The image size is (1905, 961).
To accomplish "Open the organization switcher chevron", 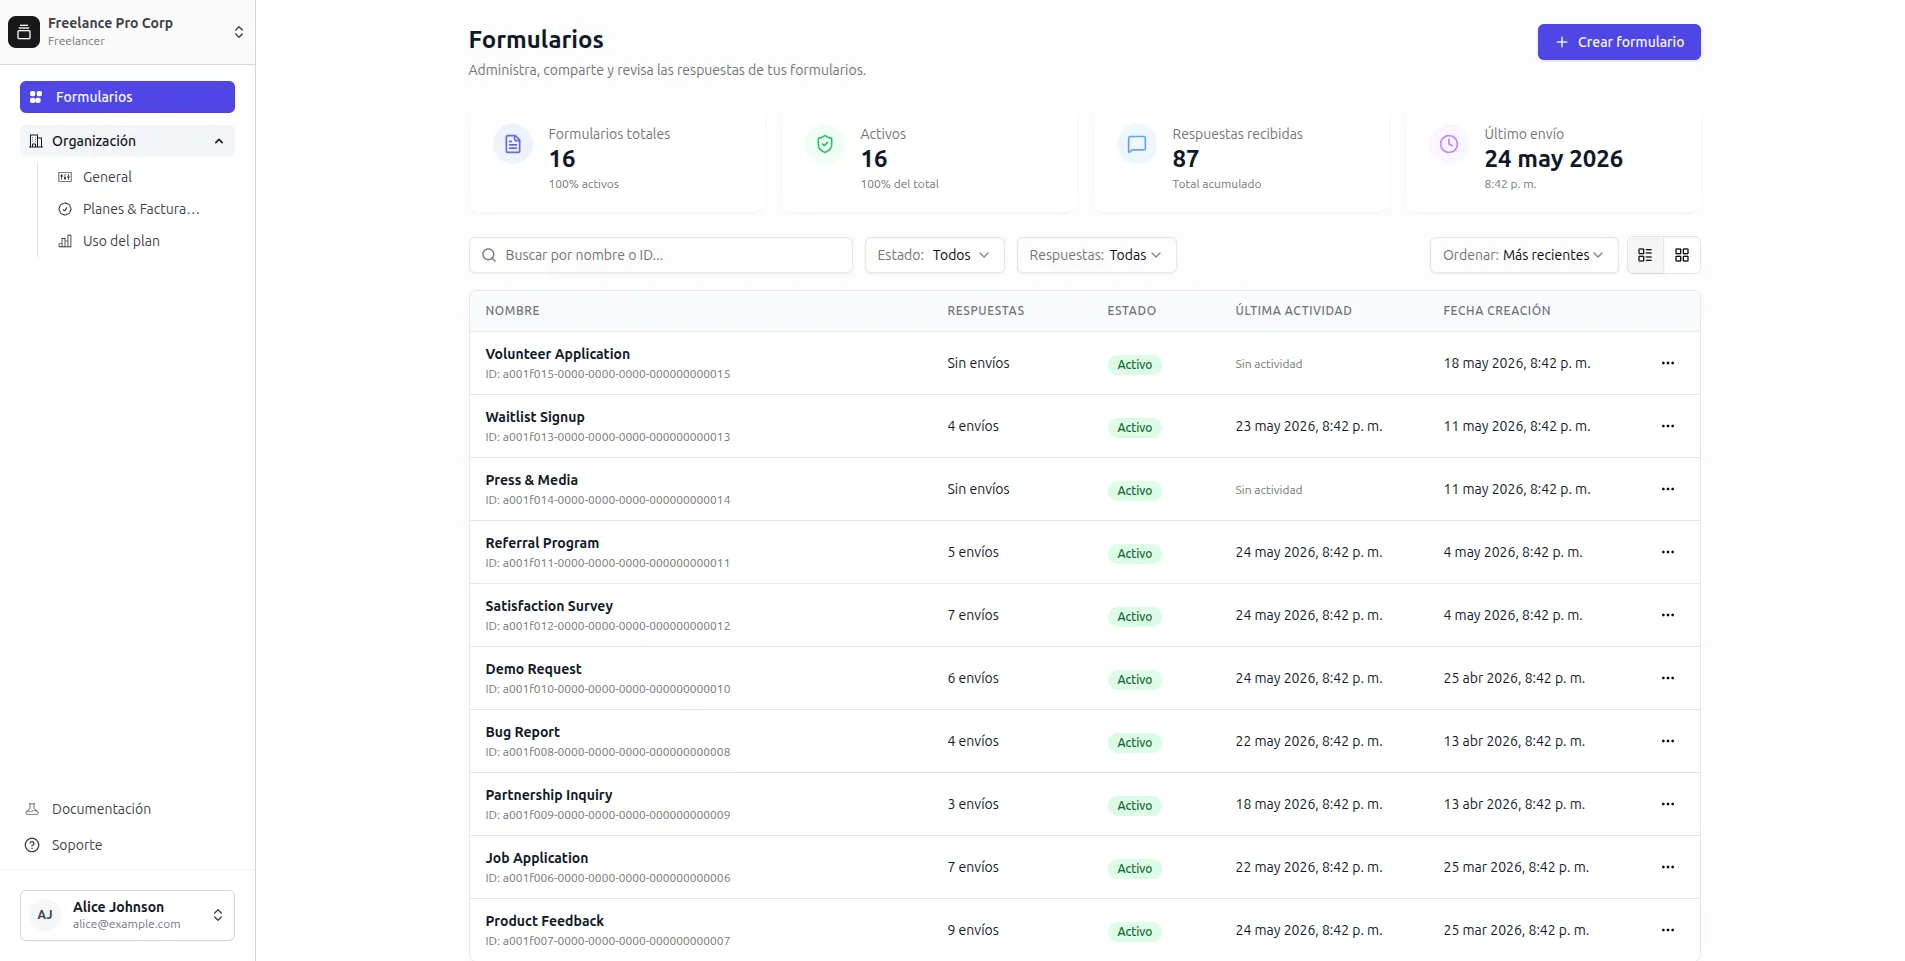I will pyautogui.click(x=239, y=32).
